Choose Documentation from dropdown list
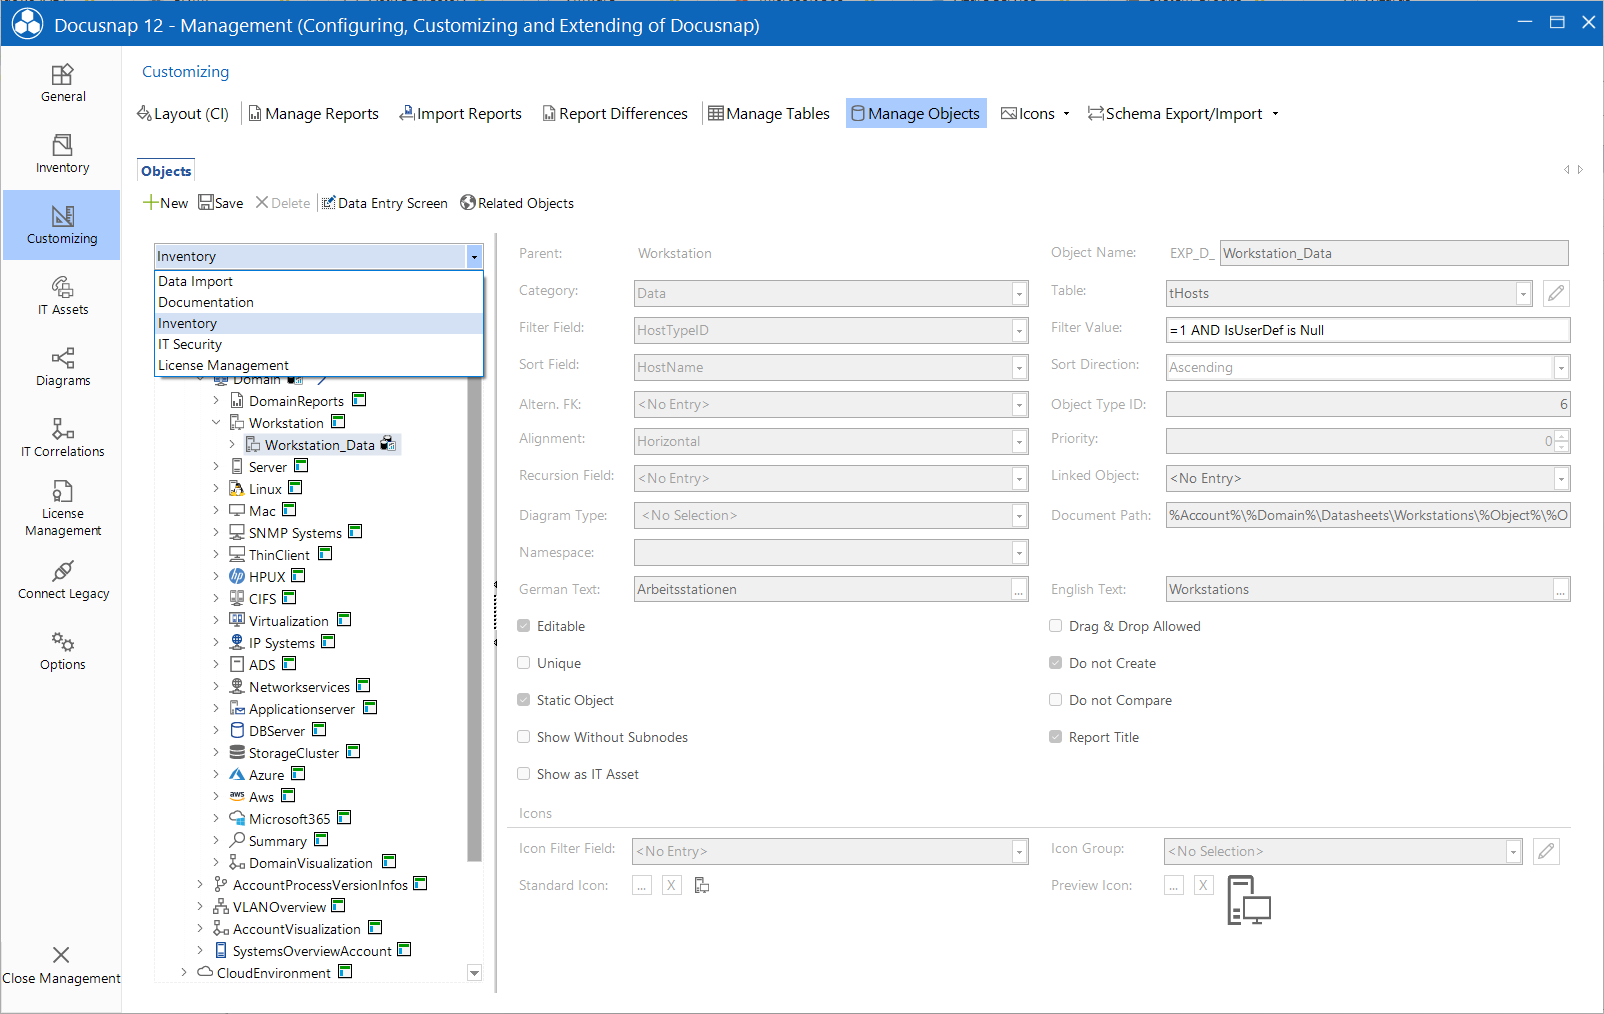The height and width of the screenshot is (1014, 1604). tap(318, 302)
